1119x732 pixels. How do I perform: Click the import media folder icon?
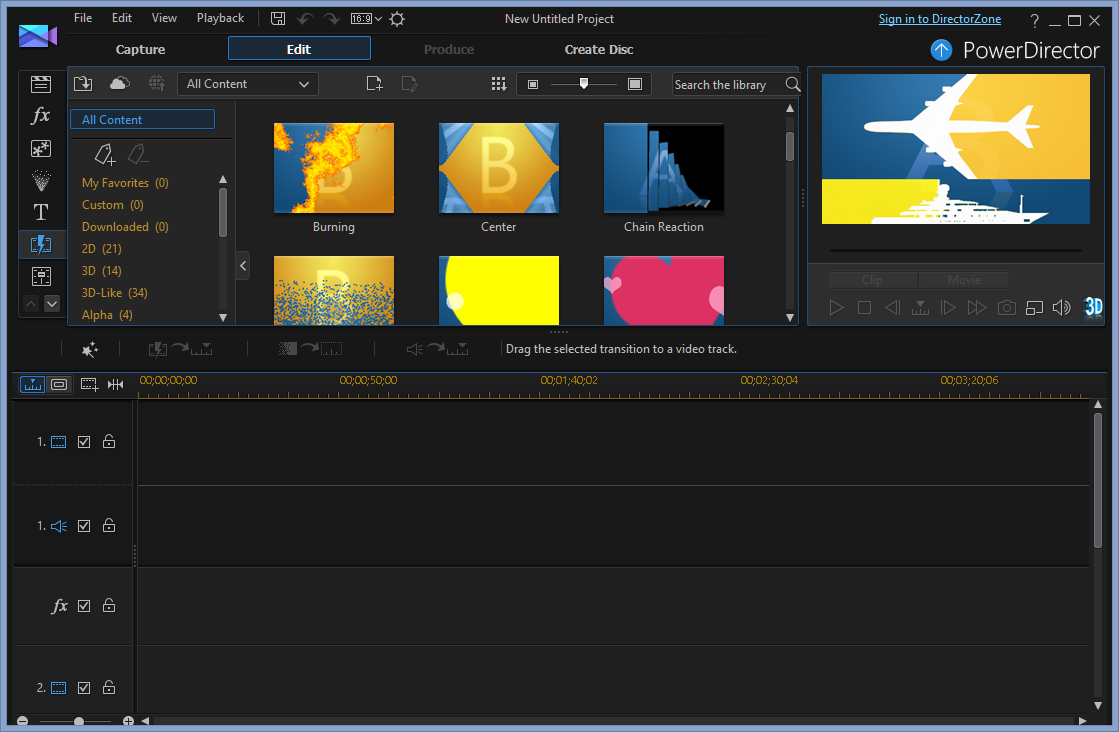[83, 83]
